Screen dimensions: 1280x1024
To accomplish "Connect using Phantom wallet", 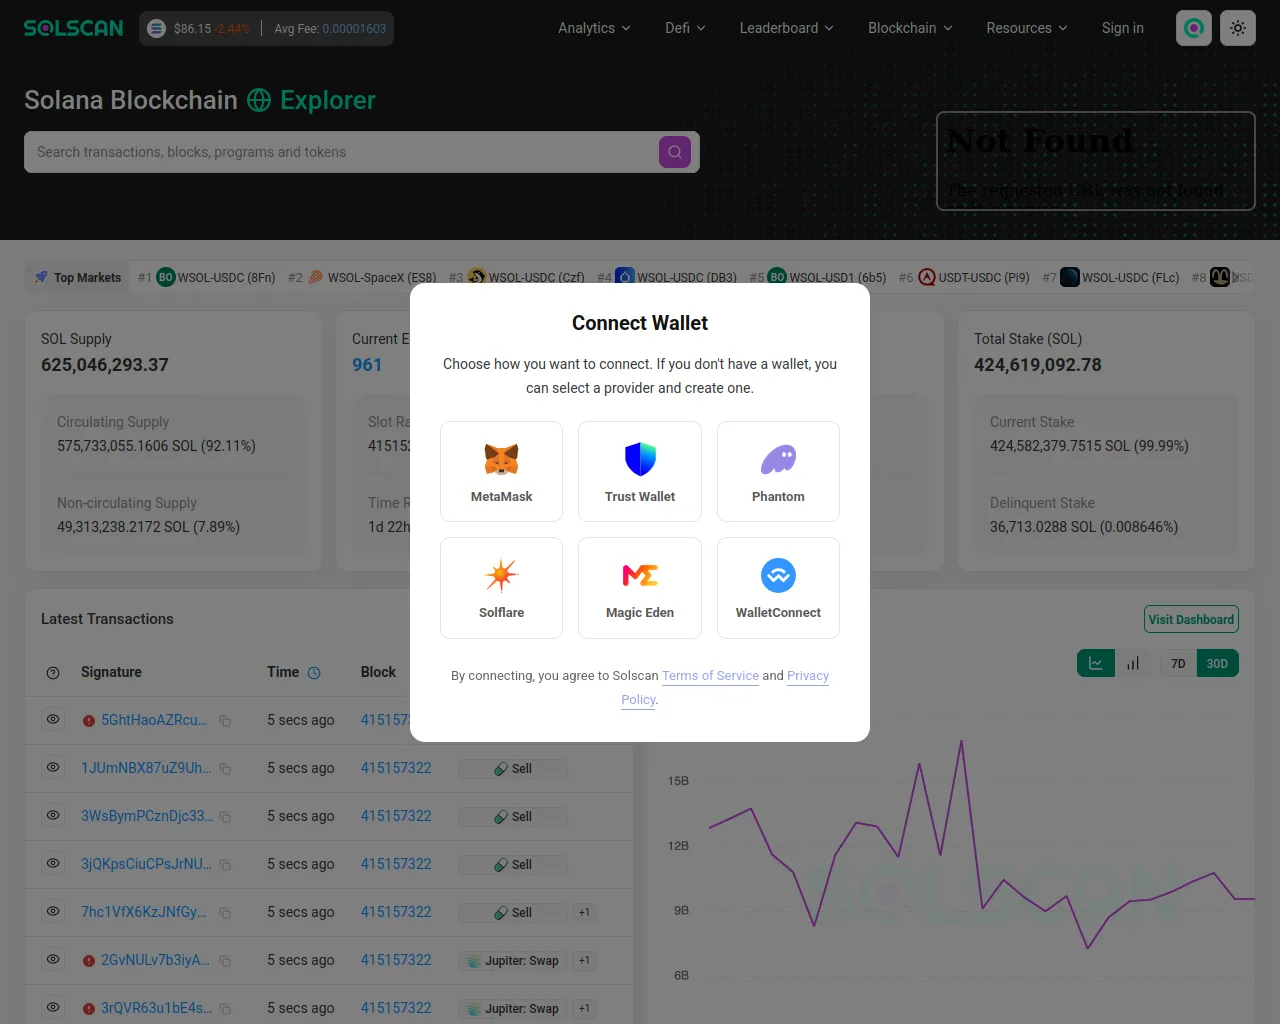I will click(x=778, y=471).
